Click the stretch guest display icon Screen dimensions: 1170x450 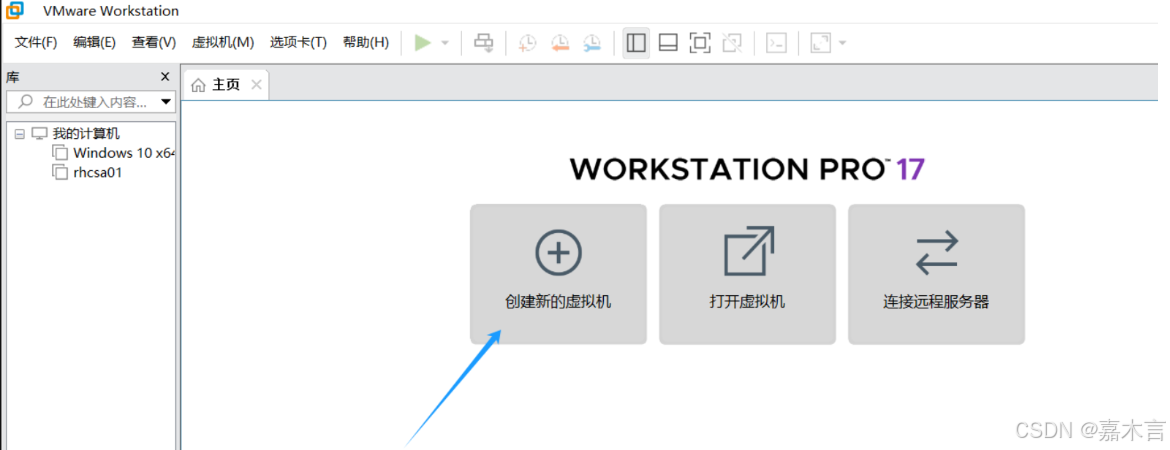click(821, 43)
